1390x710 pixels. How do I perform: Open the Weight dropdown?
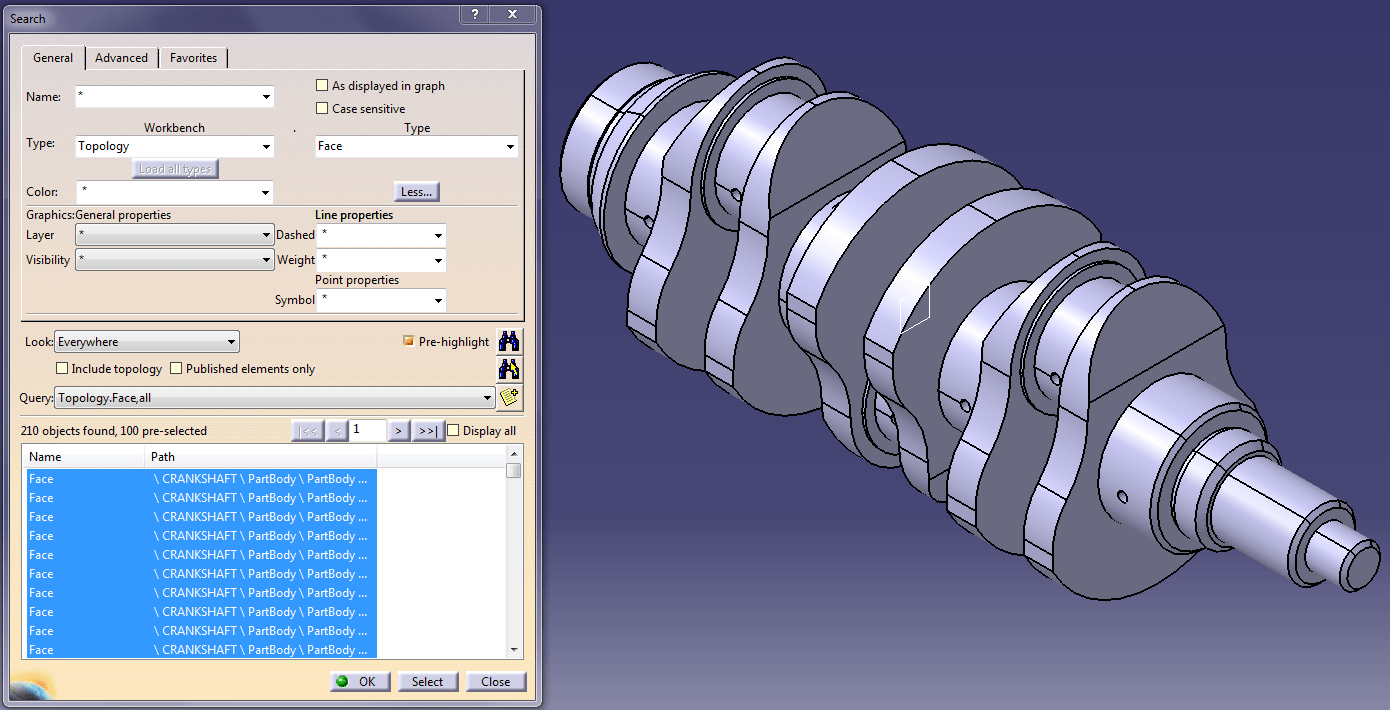[x=438, y=261]
